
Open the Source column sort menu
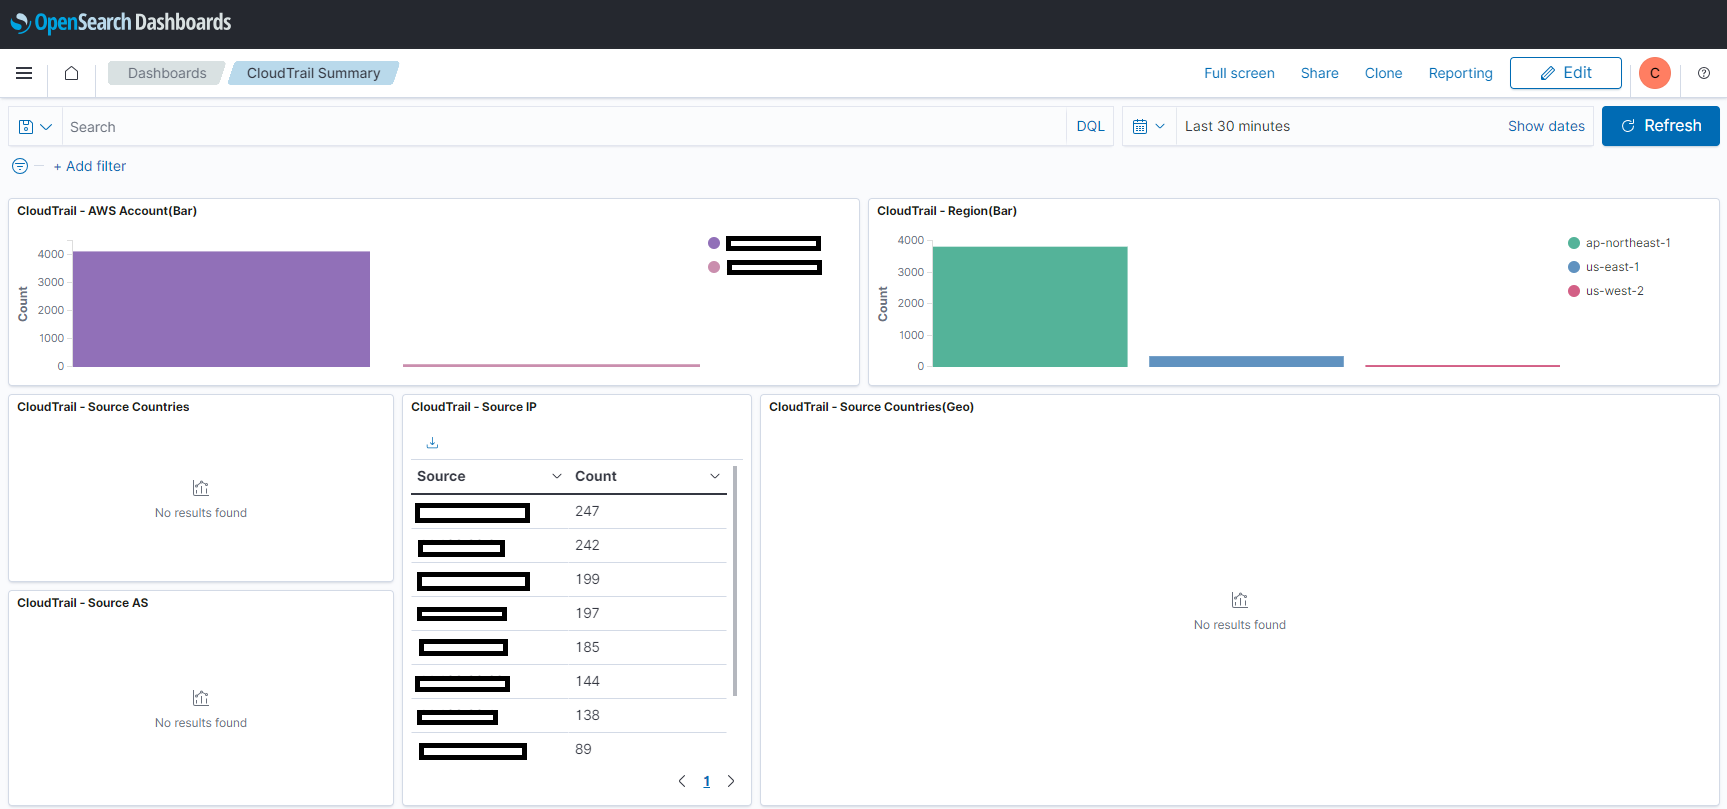point(557,476)
